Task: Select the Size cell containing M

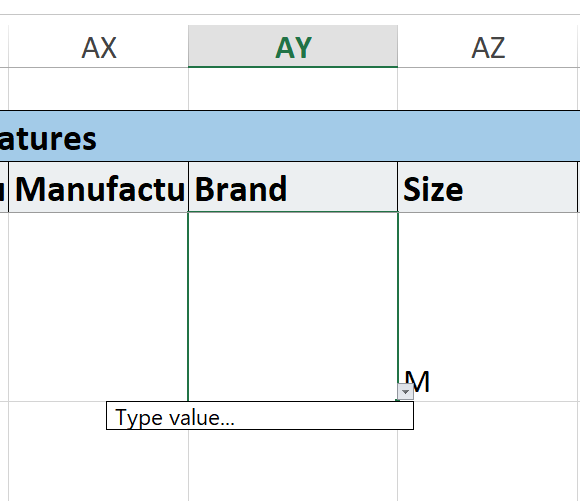Action: (488, 307)
